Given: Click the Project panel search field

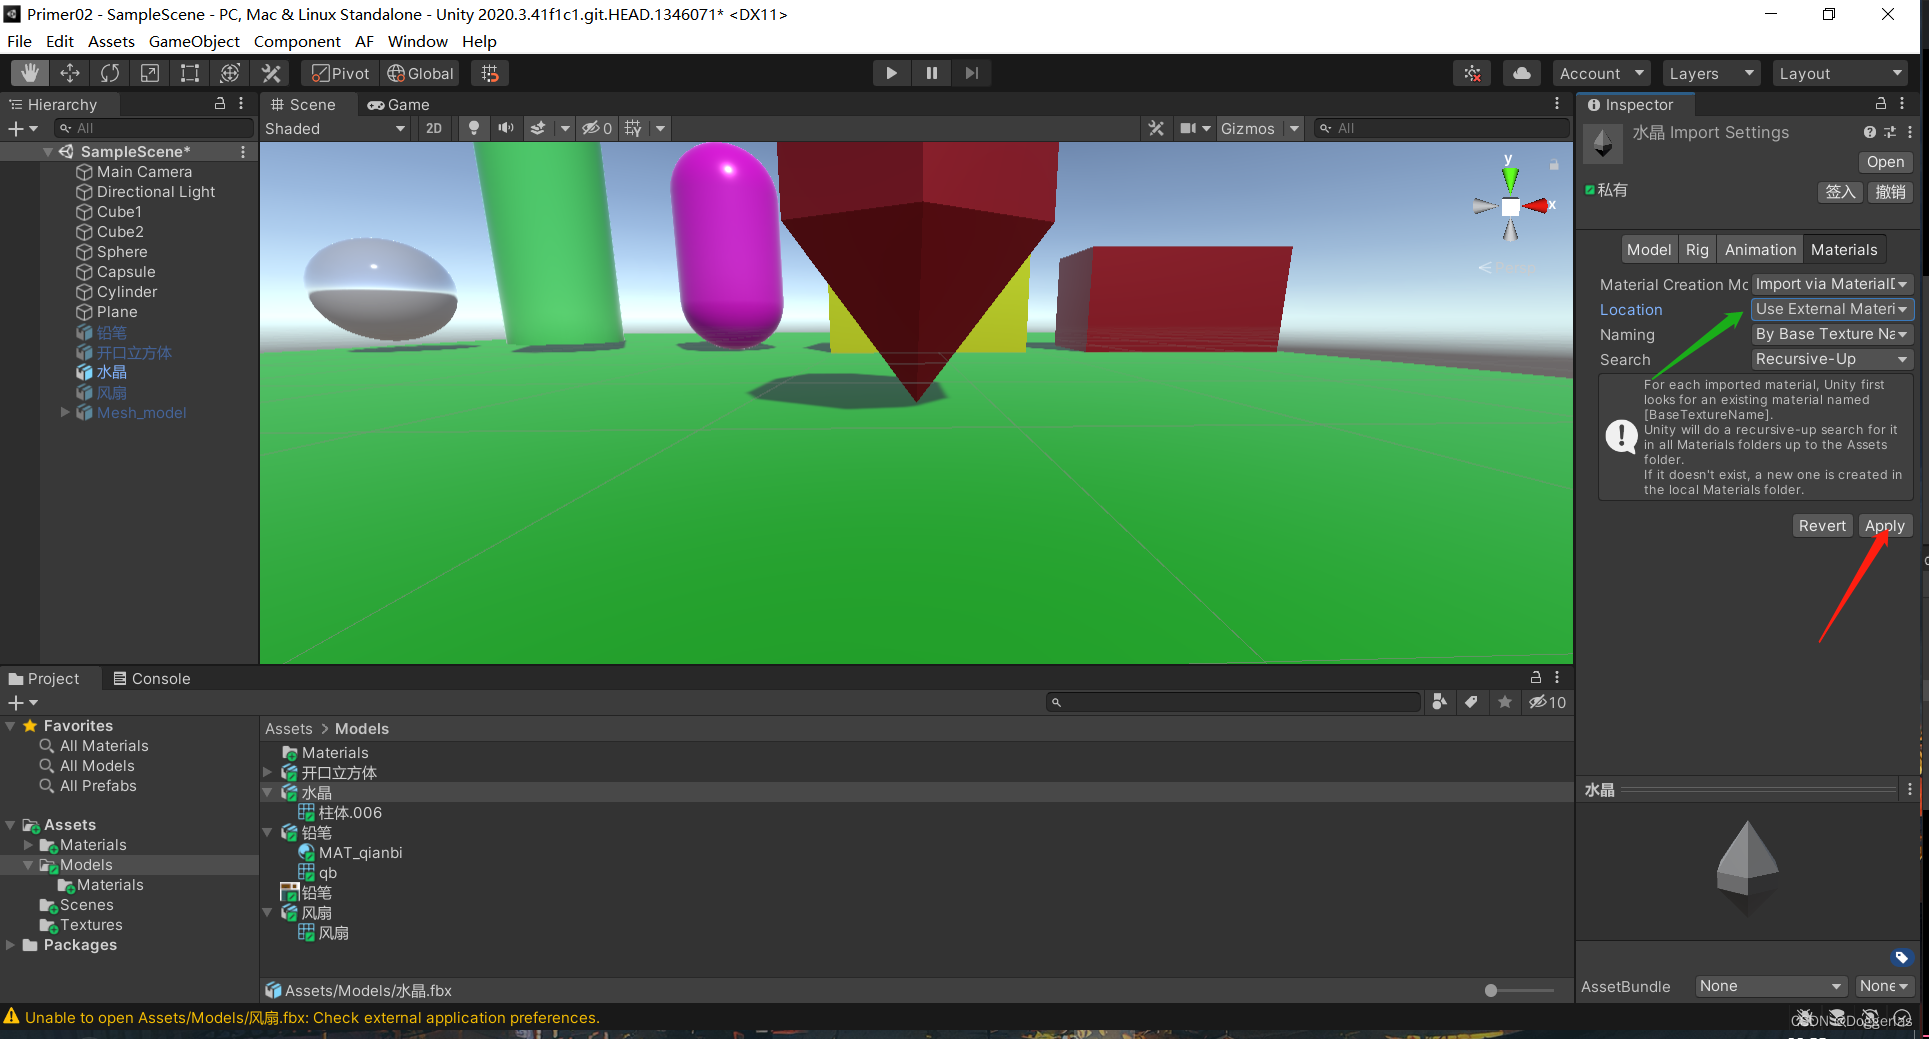Looking at the screenshot, I should coord(1234,702).
